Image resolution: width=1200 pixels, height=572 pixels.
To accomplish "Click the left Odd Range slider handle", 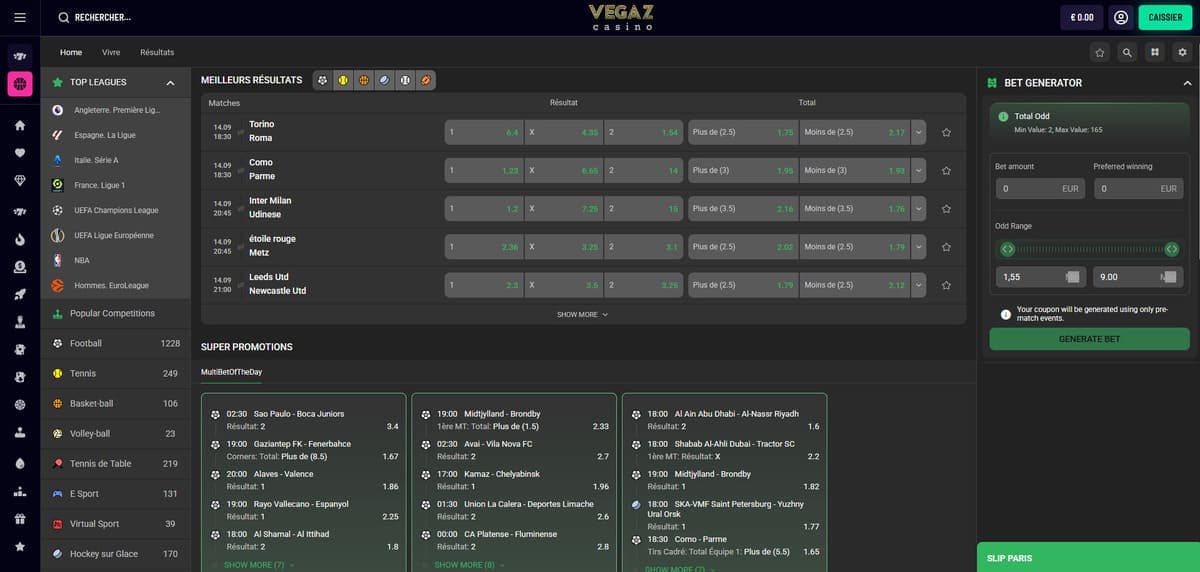I will 1007,249.
